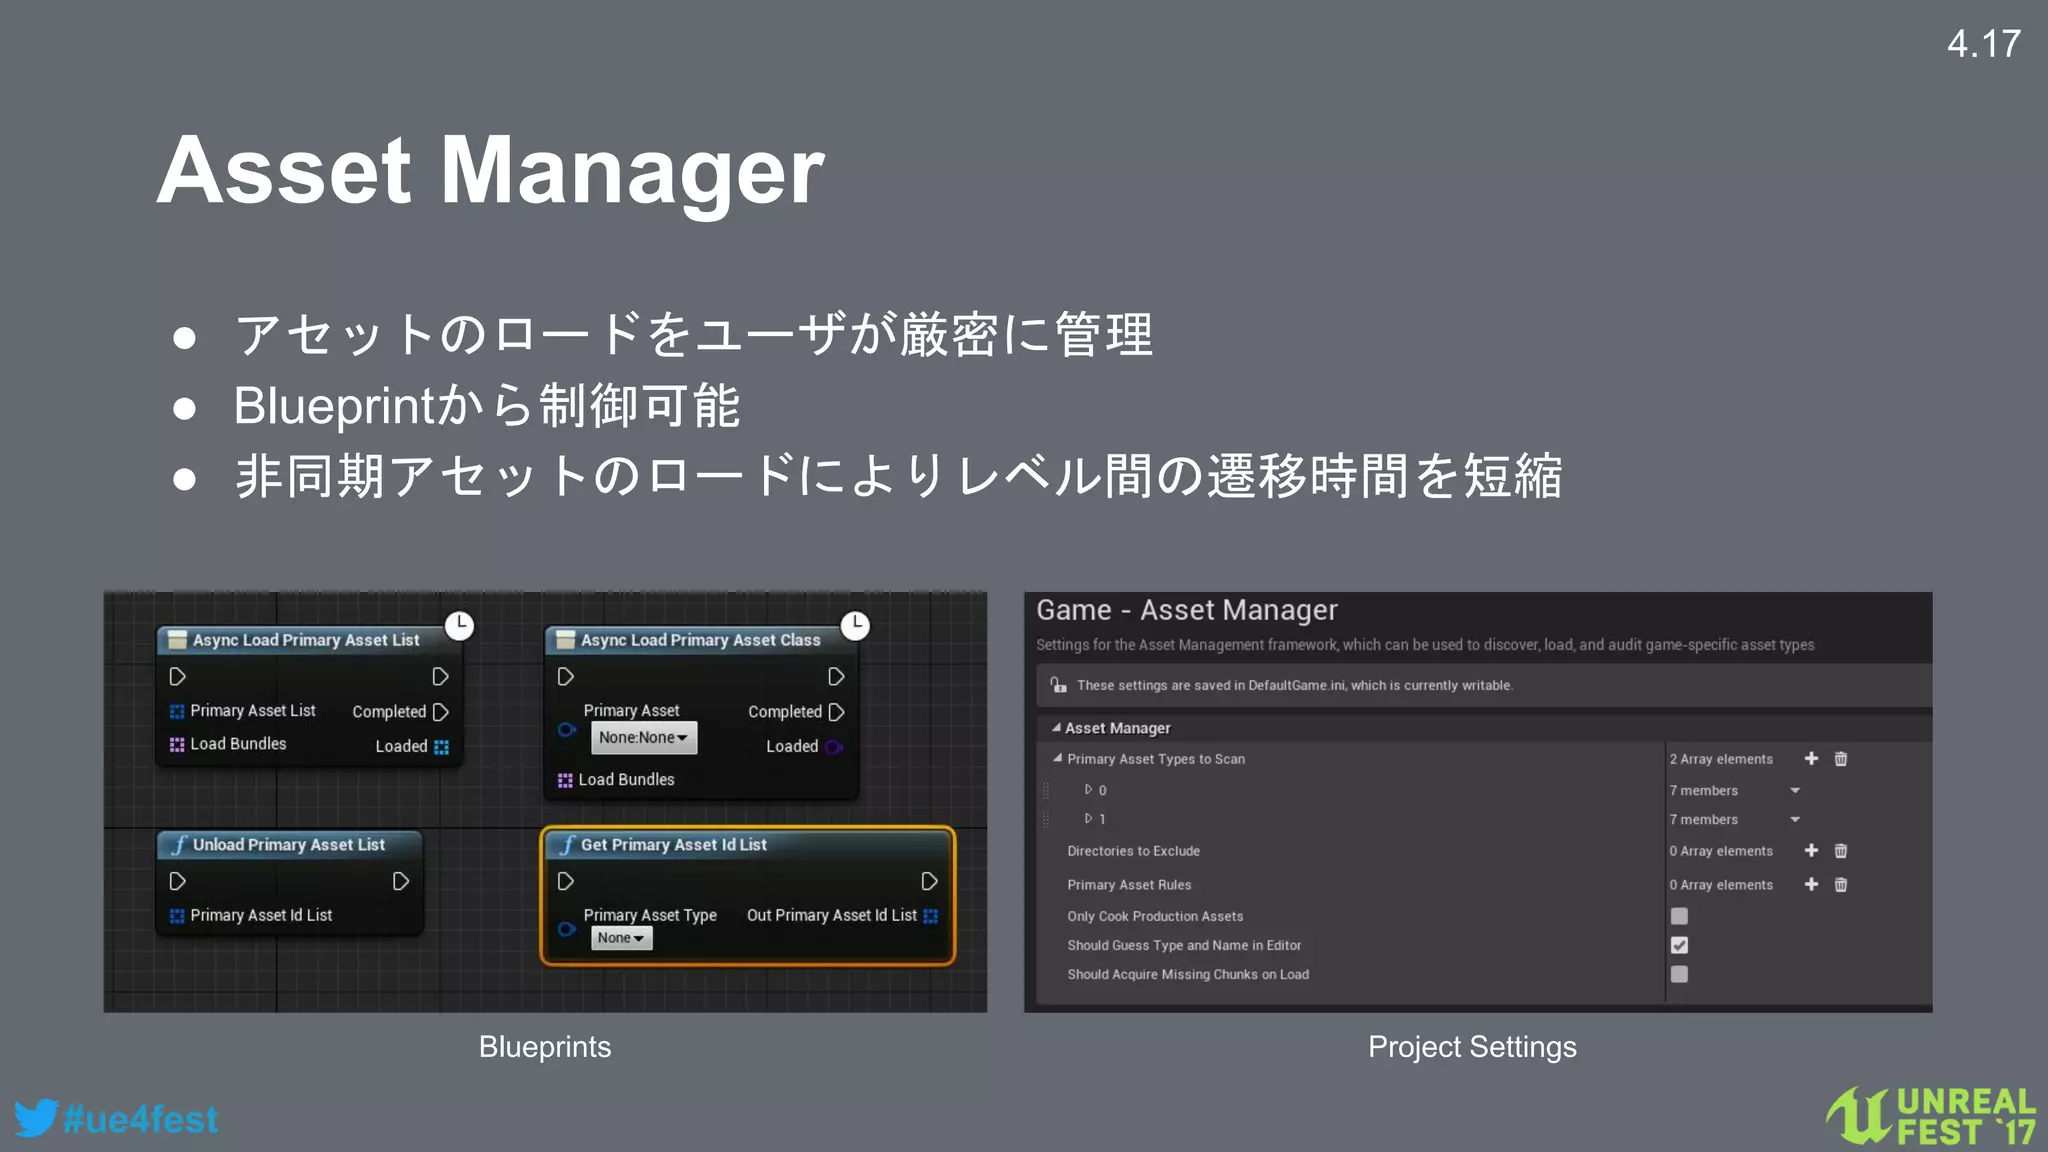Screen dimensions: 2048x1152
Task: Open the None dropdown under Primary Asset Type
Action: [621, 938]
